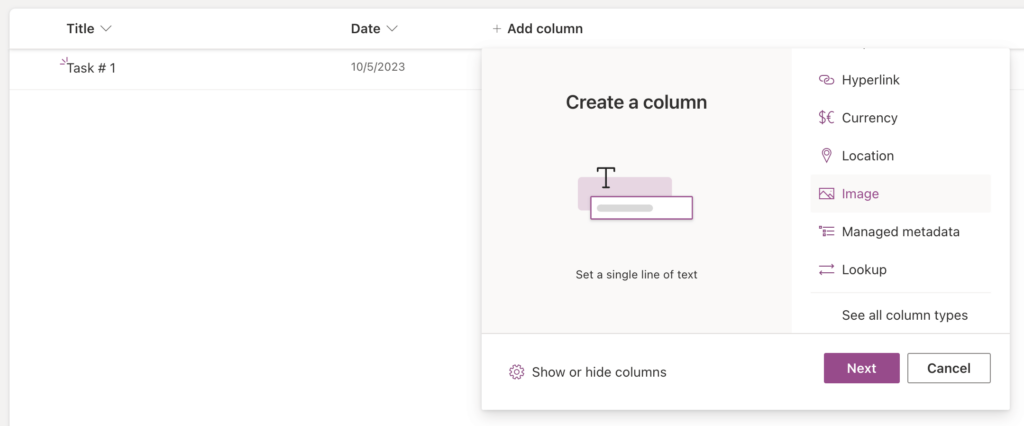This screenshot has height=426, width=1024.
Task: Open the Title column dropdown chevron
Action: pos(106,29)
